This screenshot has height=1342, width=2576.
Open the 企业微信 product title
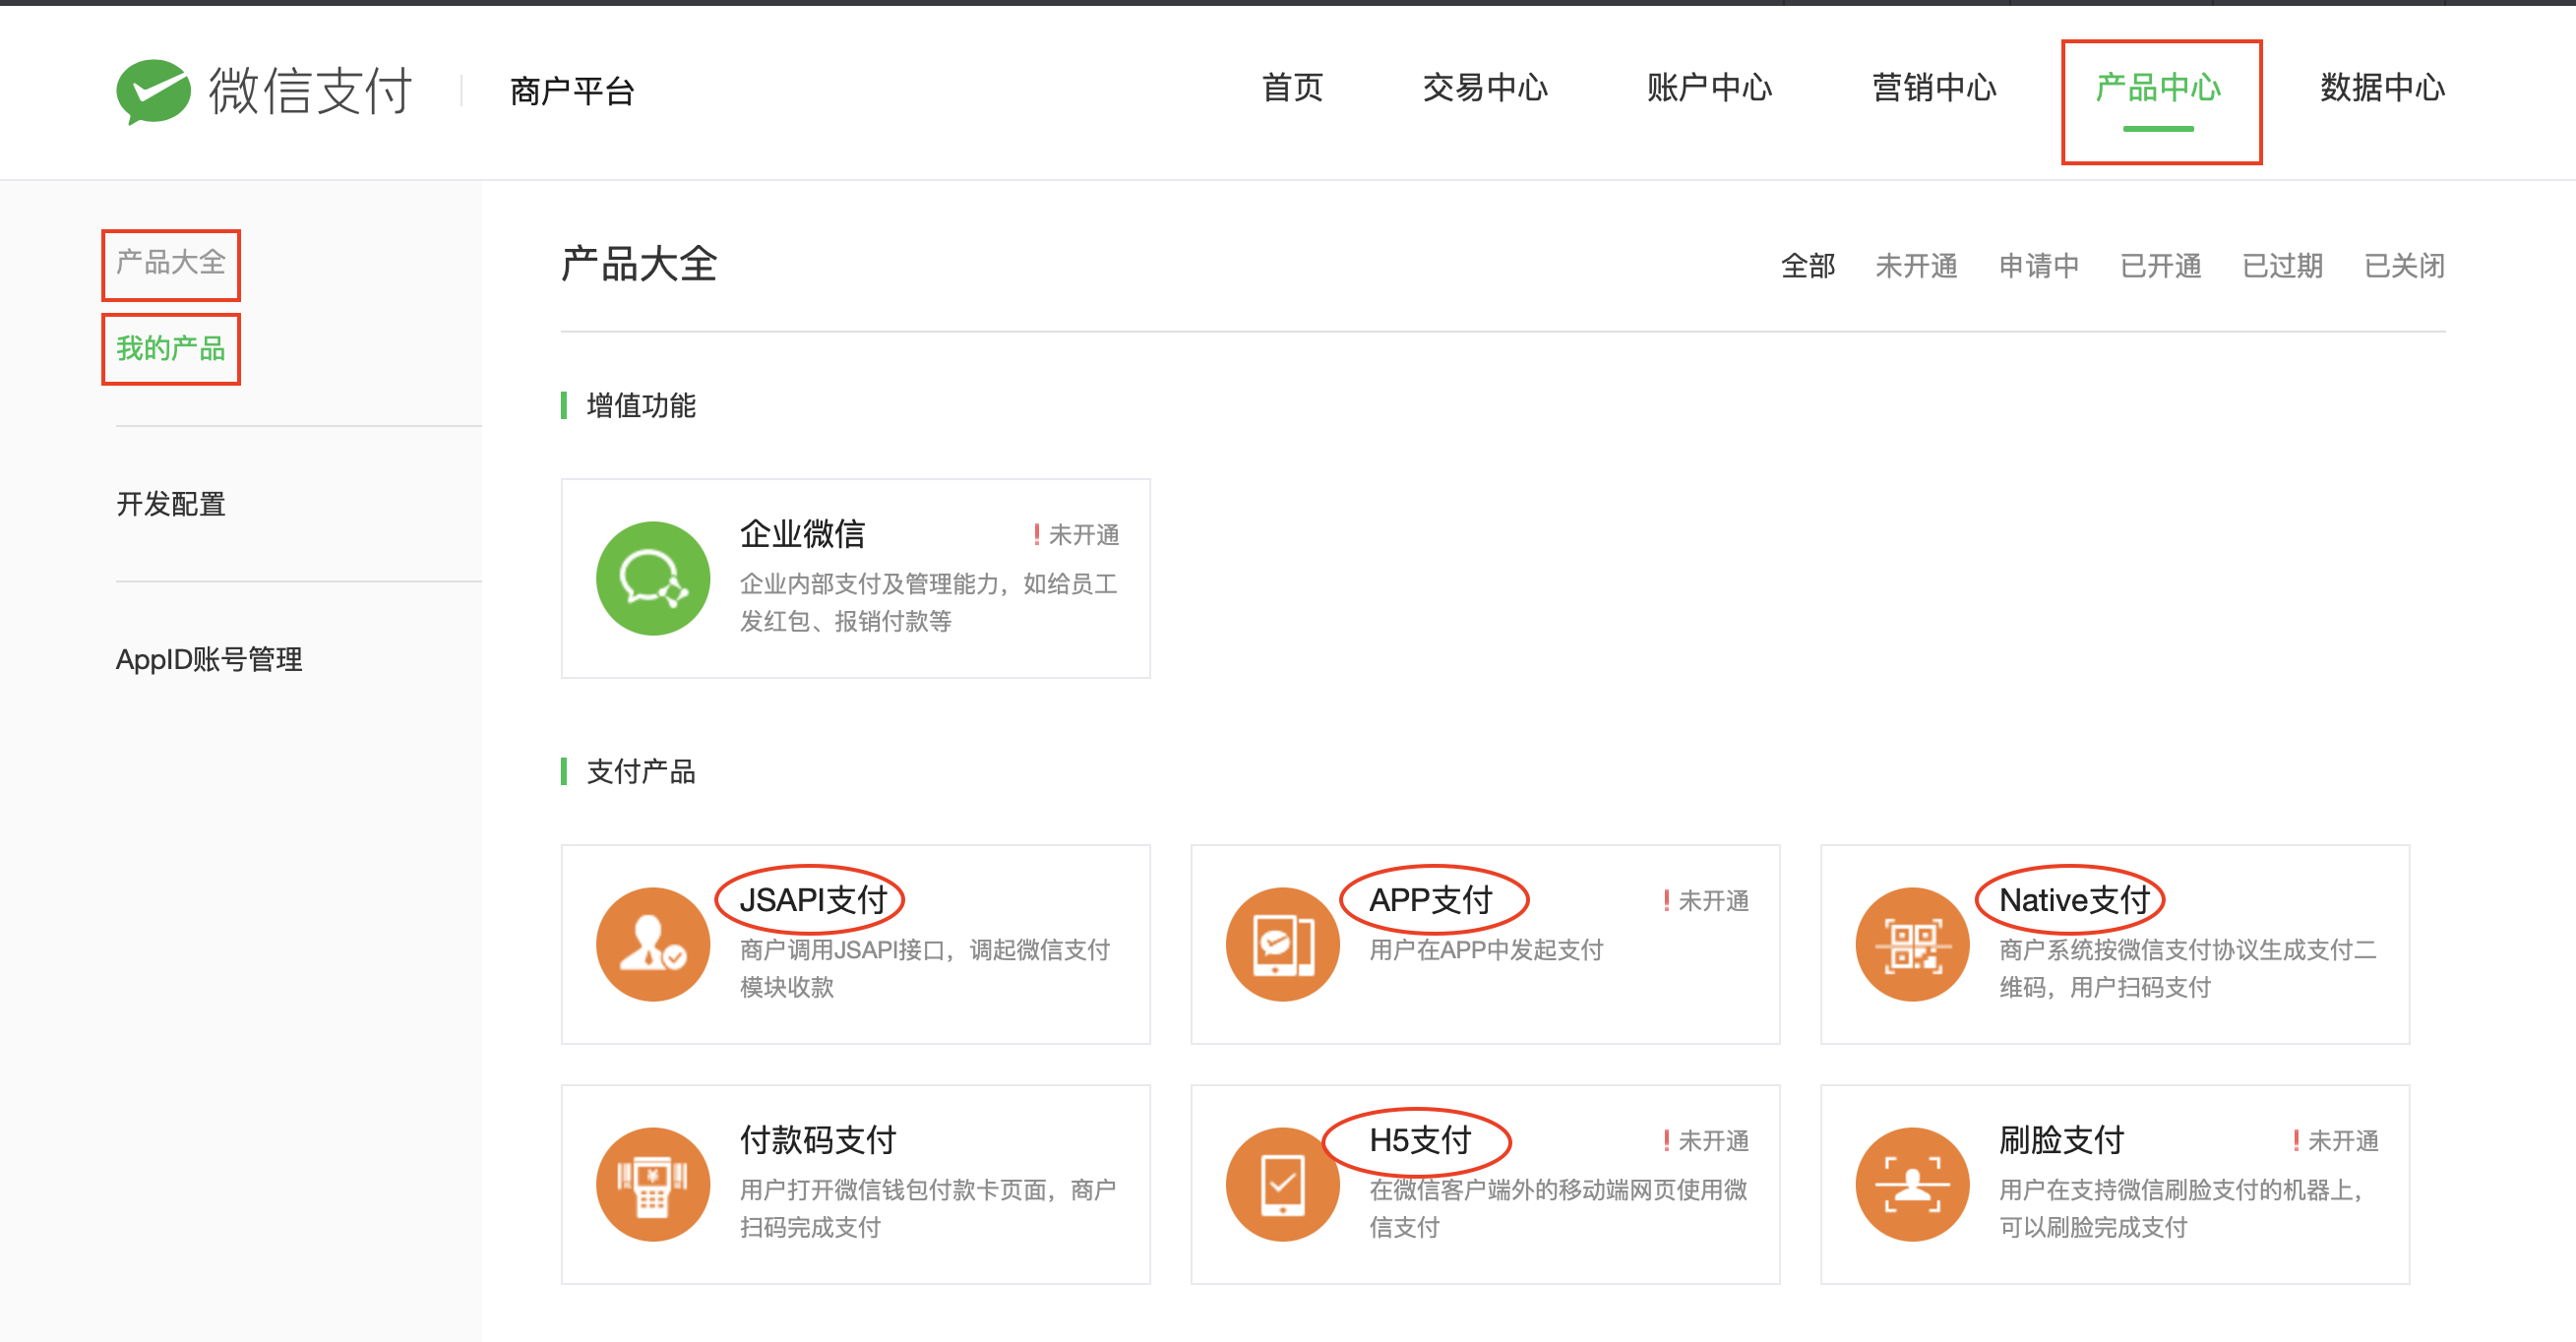[x=802, y=534]
